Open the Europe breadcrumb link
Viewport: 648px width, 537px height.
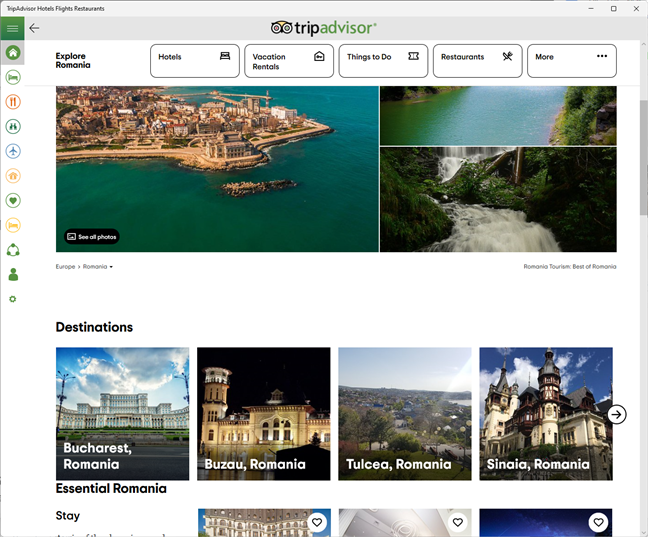click(65, 267)
